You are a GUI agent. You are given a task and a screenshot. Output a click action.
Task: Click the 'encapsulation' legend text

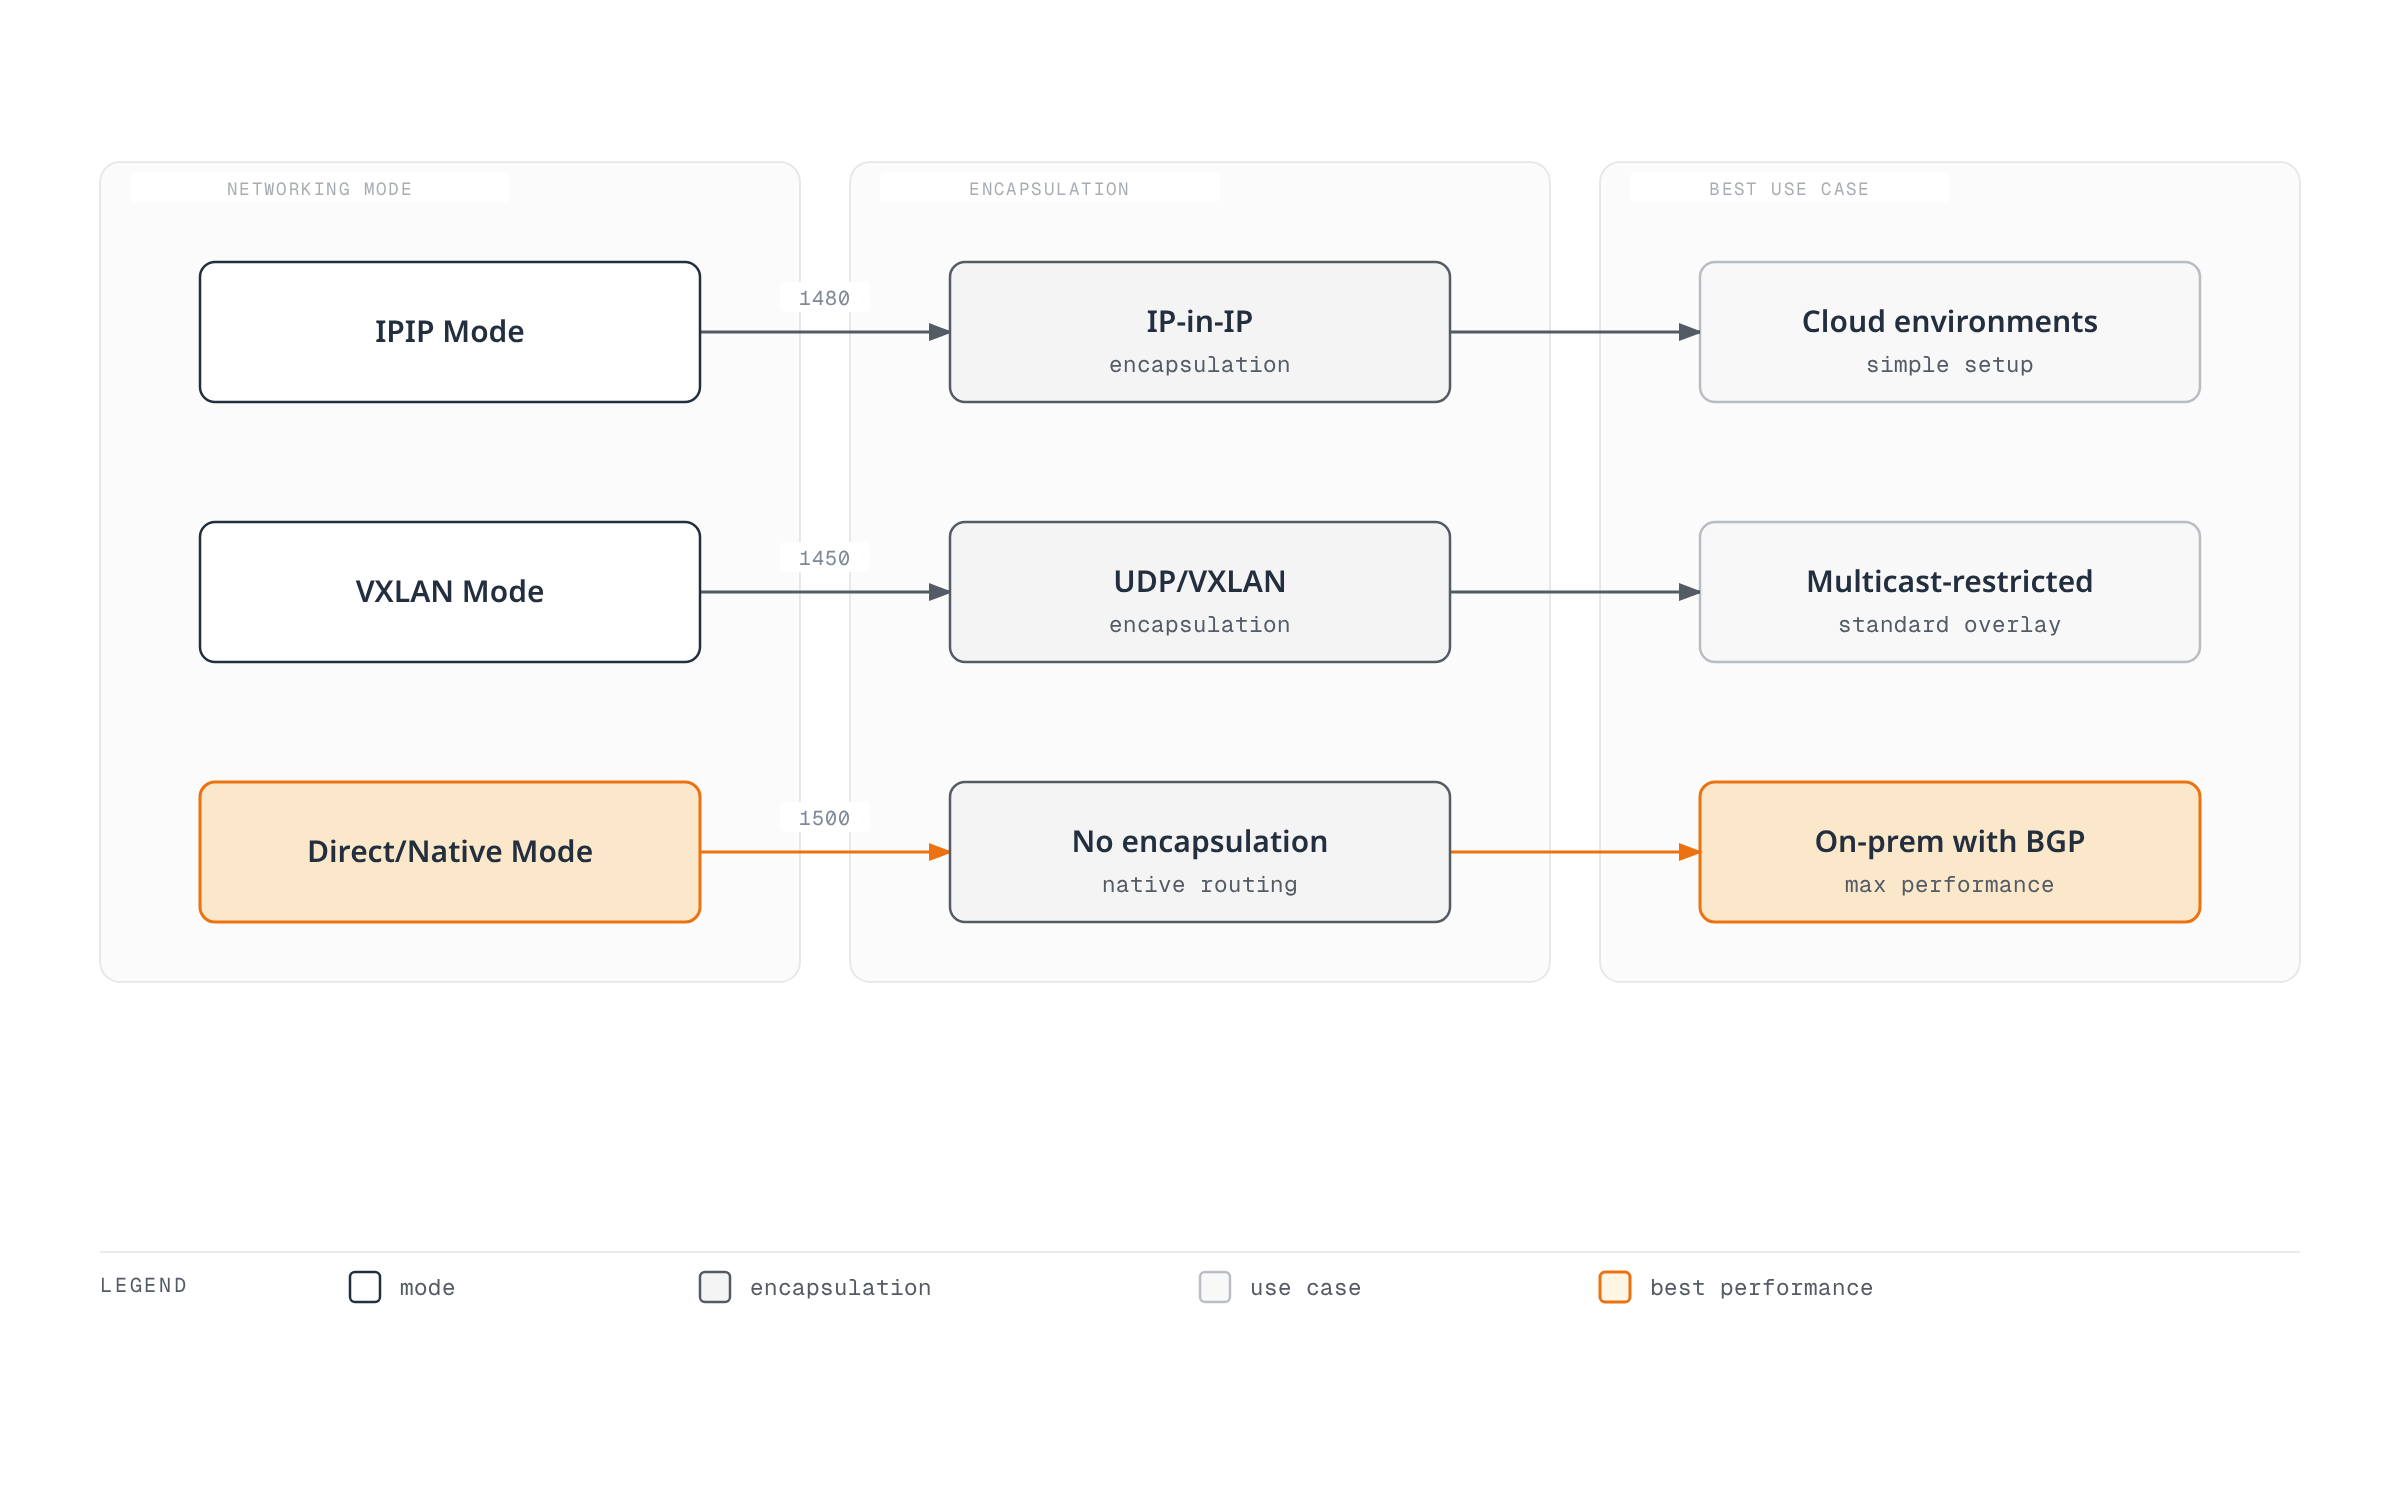pos(841,1288)
